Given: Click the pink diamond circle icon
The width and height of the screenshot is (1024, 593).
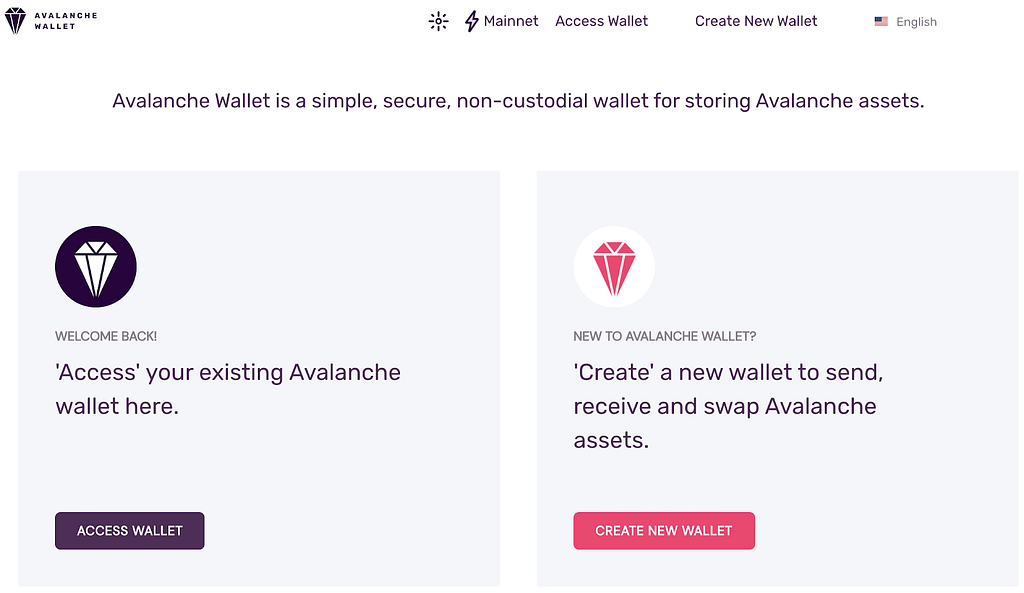Looking at the screenshot, I should pos(614,266).
